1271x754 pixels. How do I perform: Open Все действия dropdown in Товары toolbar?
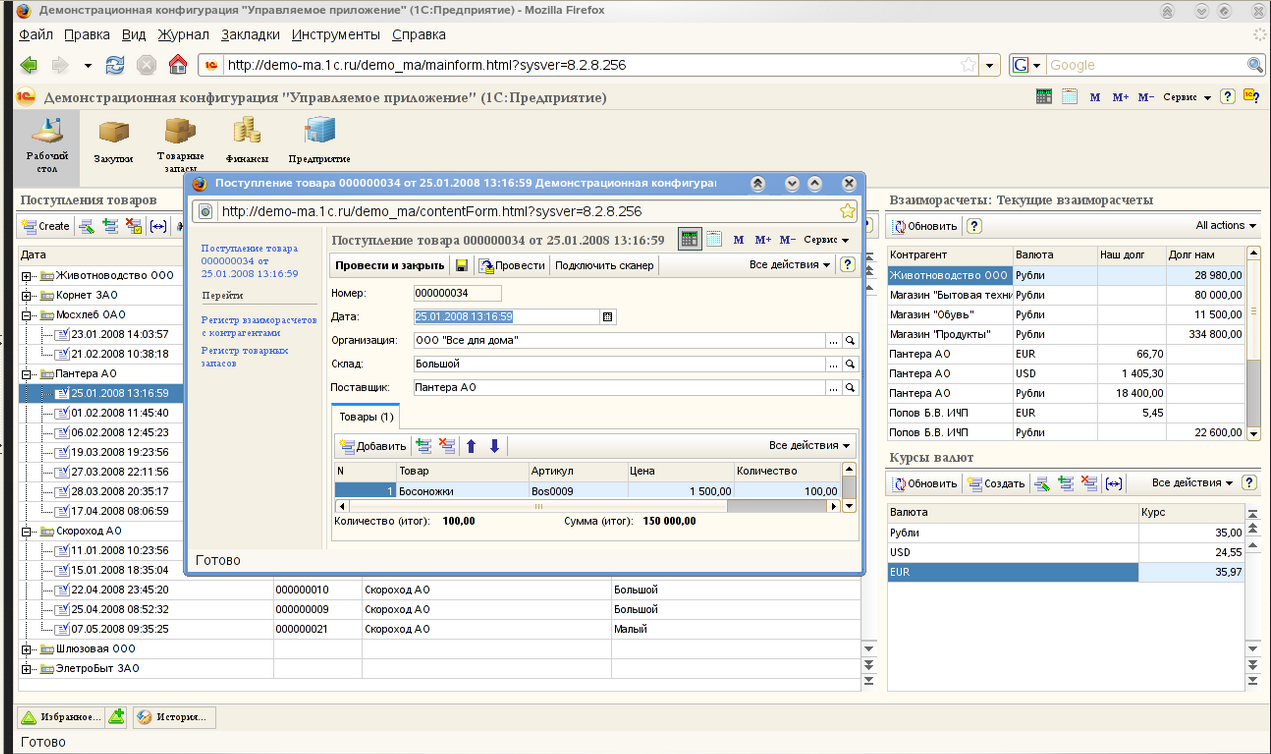810,446
